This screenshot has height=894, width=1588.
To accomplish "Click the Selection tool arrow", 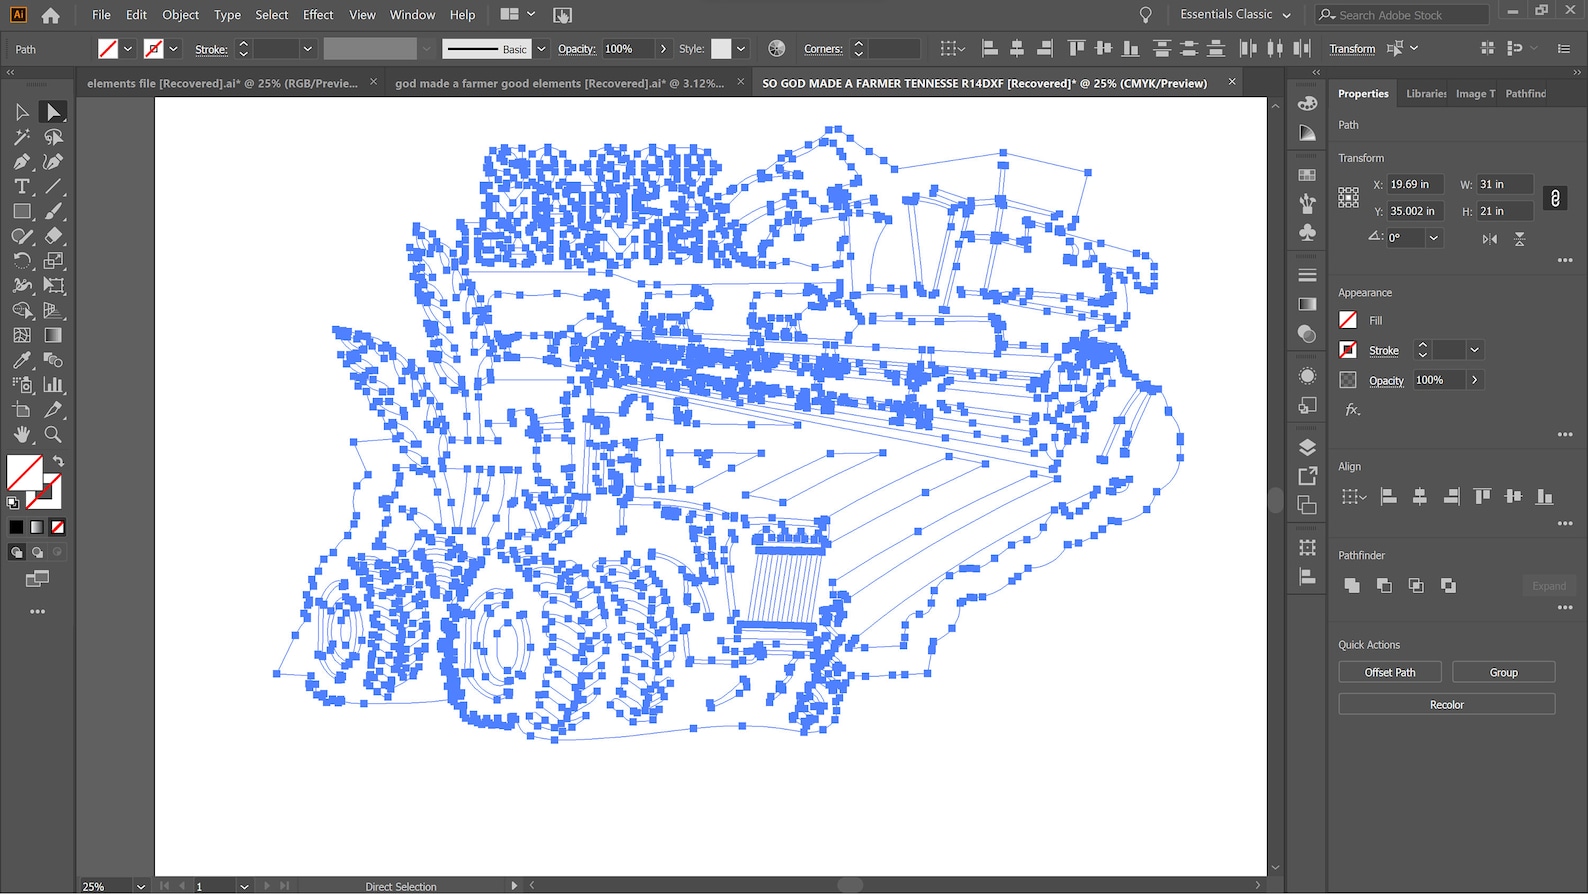I will 21,112.
